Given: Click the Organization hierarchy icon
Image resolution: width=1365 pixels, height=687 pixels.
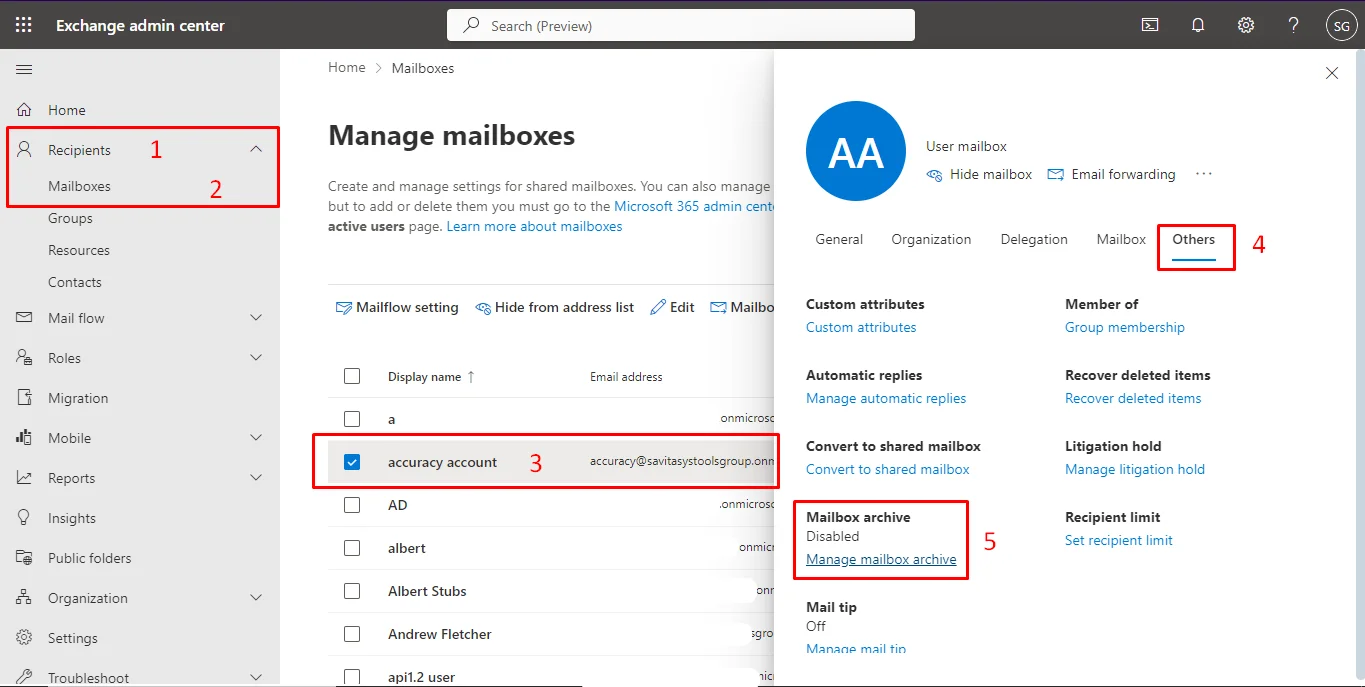Looking at the screenshot, I should point(25,598).
